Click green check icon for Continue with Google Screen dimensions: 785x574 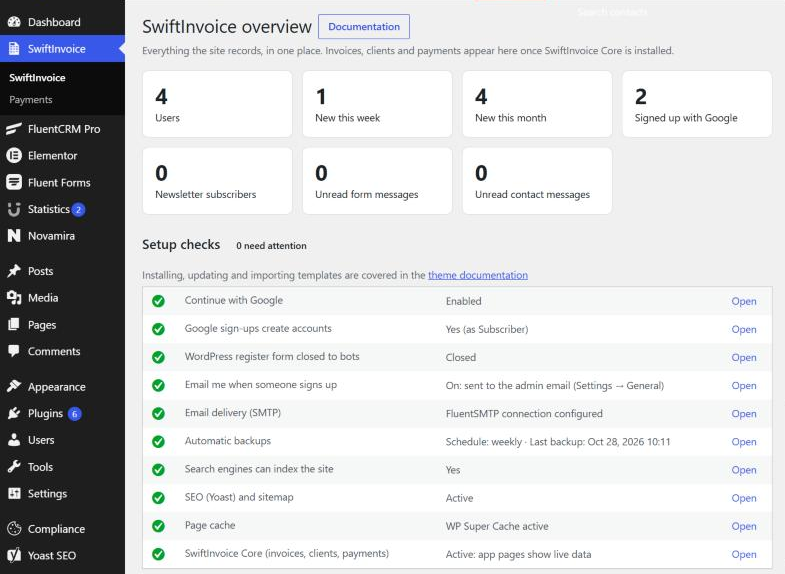(x=158, y=301)
